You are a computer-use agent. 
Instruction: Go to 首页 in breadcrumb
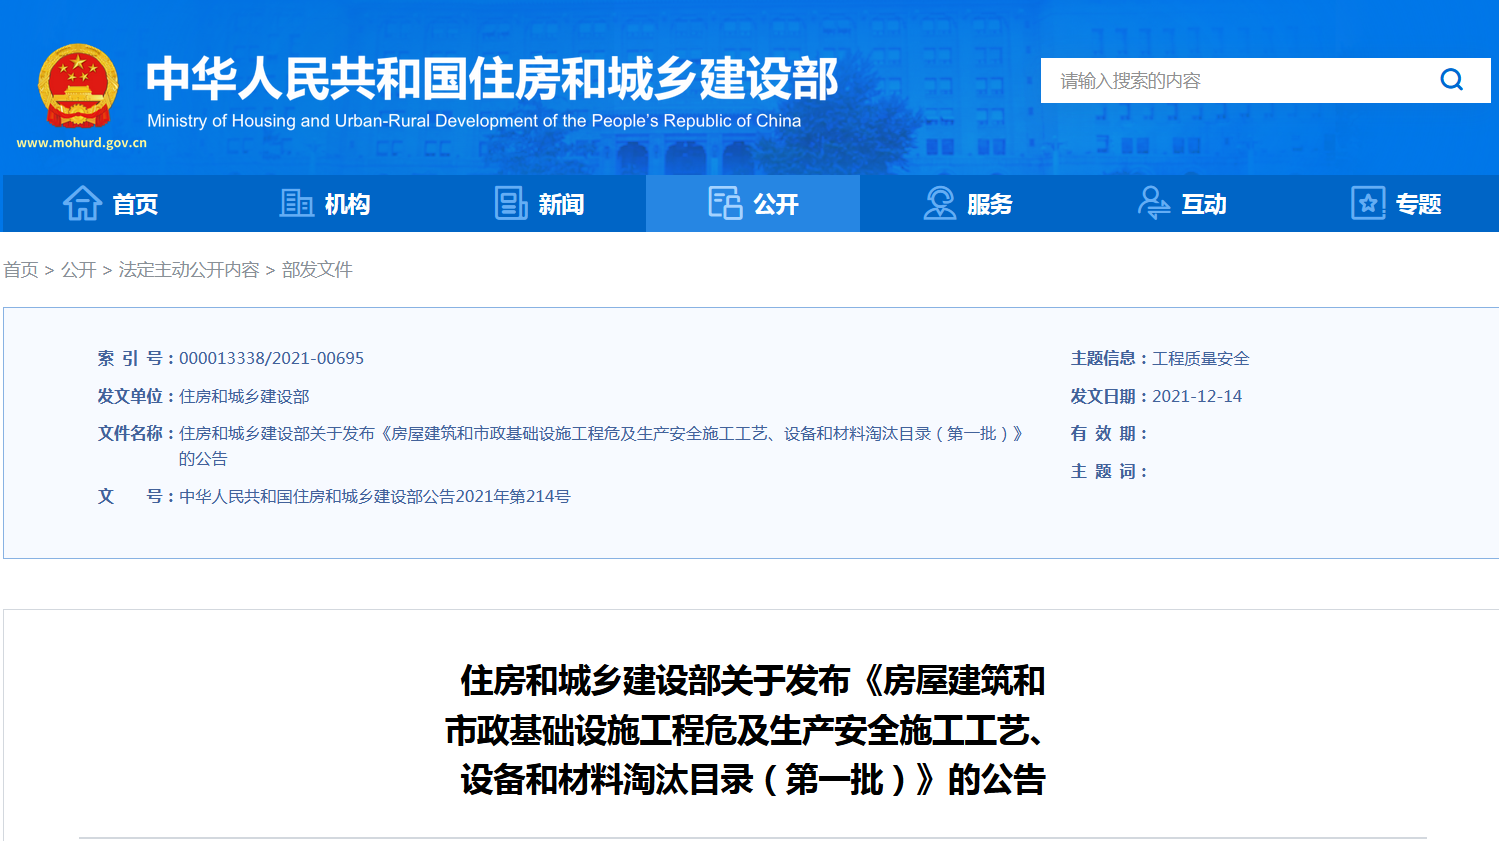pyautogui.click(x=21, y=270)
